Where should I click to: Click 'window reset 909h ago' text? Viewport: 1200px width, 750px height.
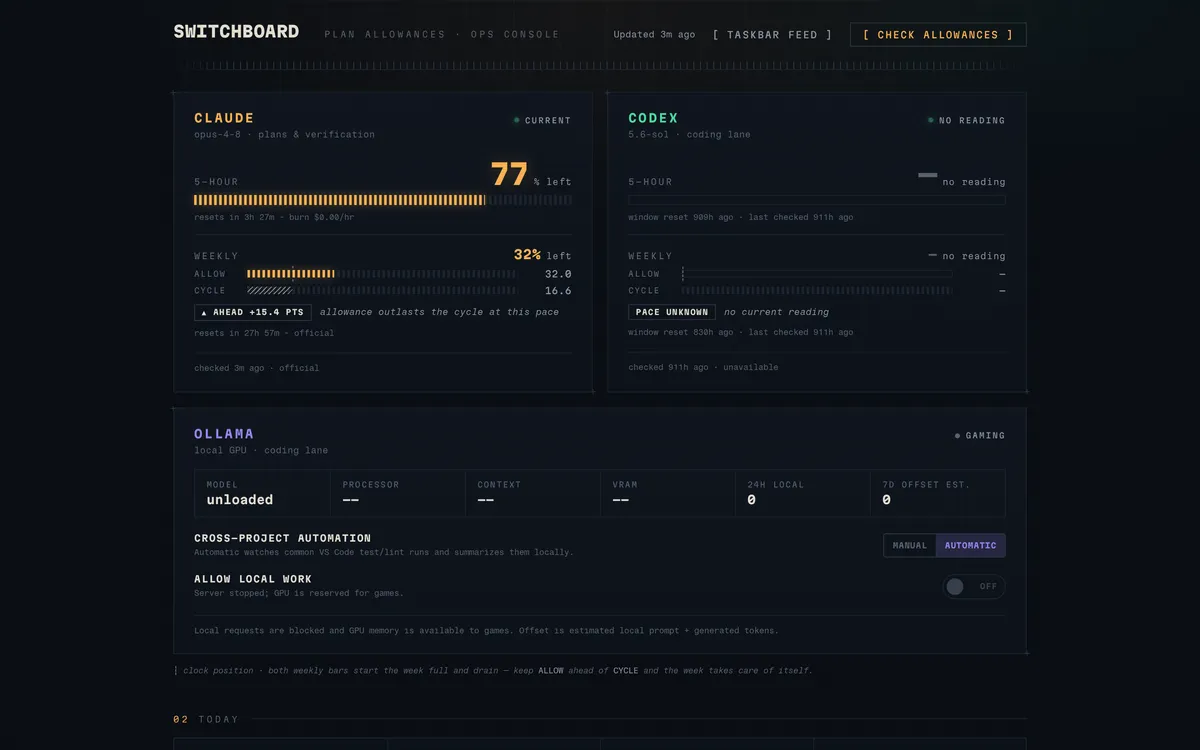coord(741,217)
